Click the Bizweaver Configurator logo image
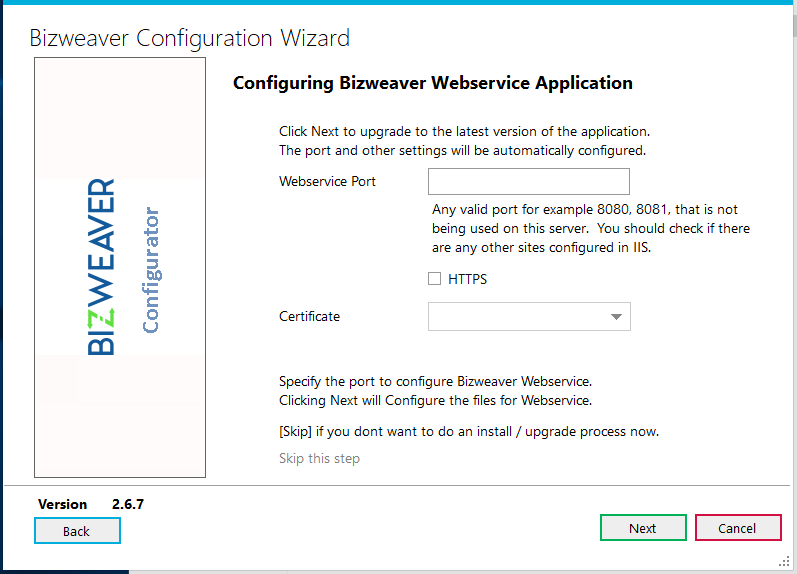The width and height of the screenshot is (797, 574). tap(120, 267)
